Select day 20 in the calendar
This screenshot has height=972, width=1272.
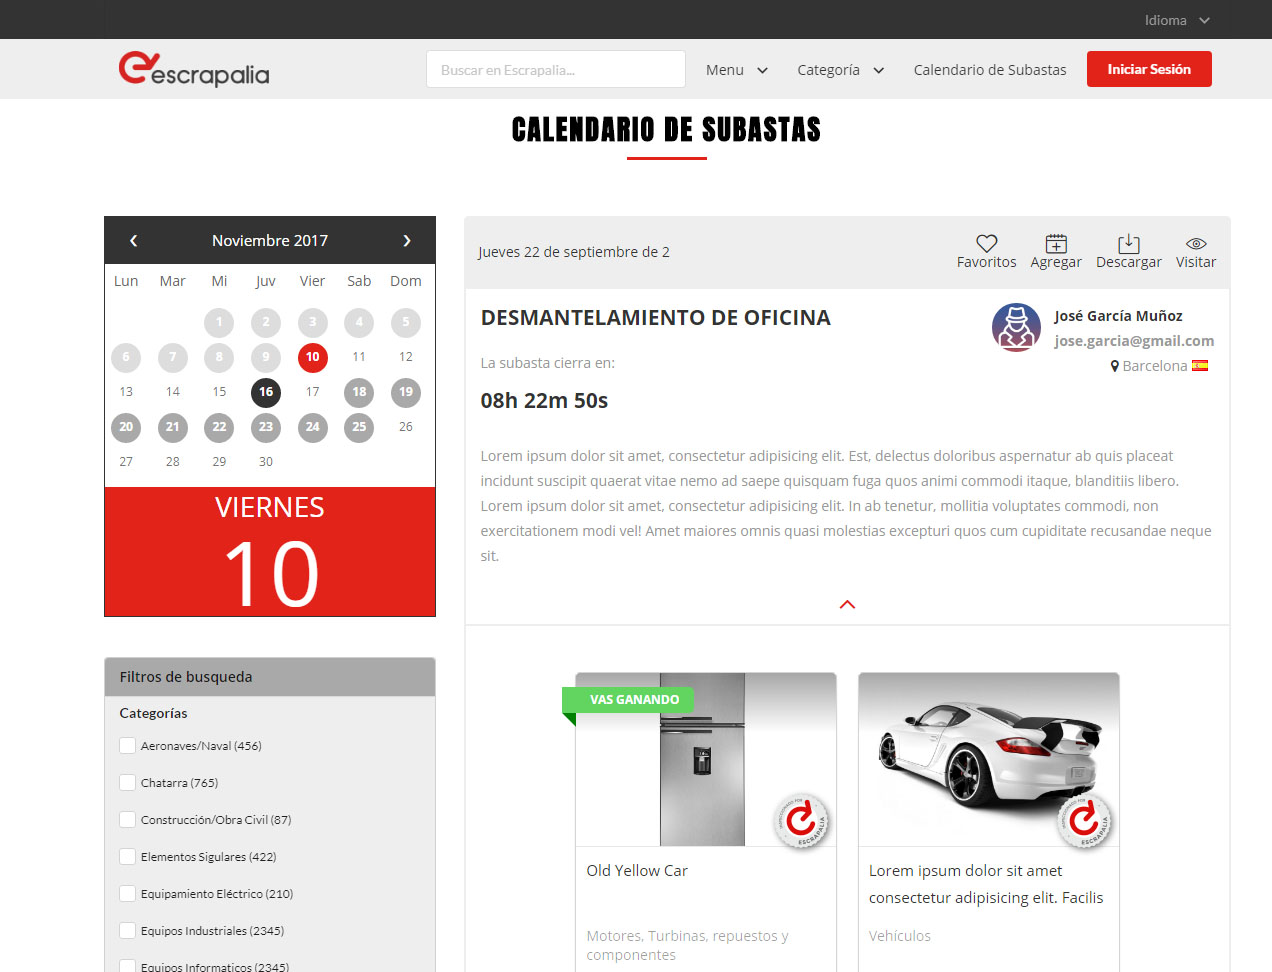coord(126,427)
